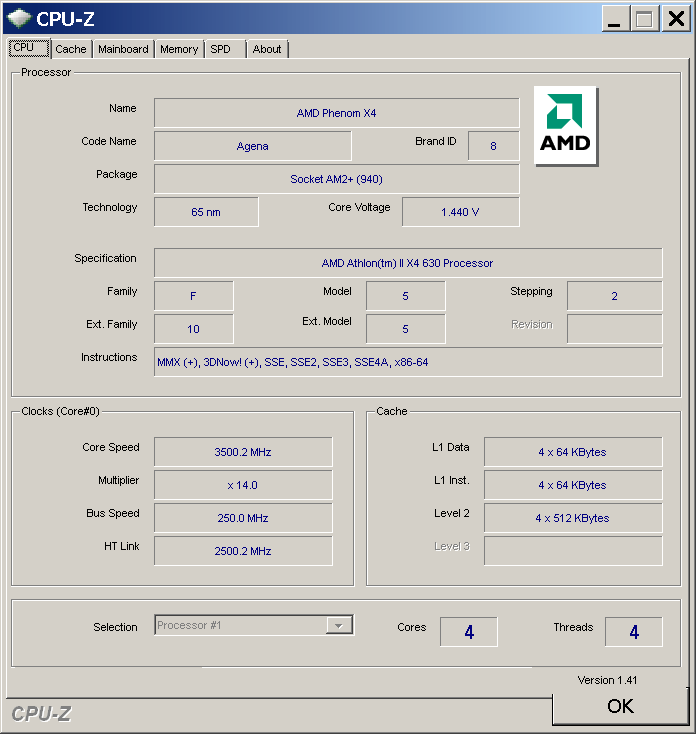Switch to the Cache tab

pyautogui.click(x=71, y=49)
